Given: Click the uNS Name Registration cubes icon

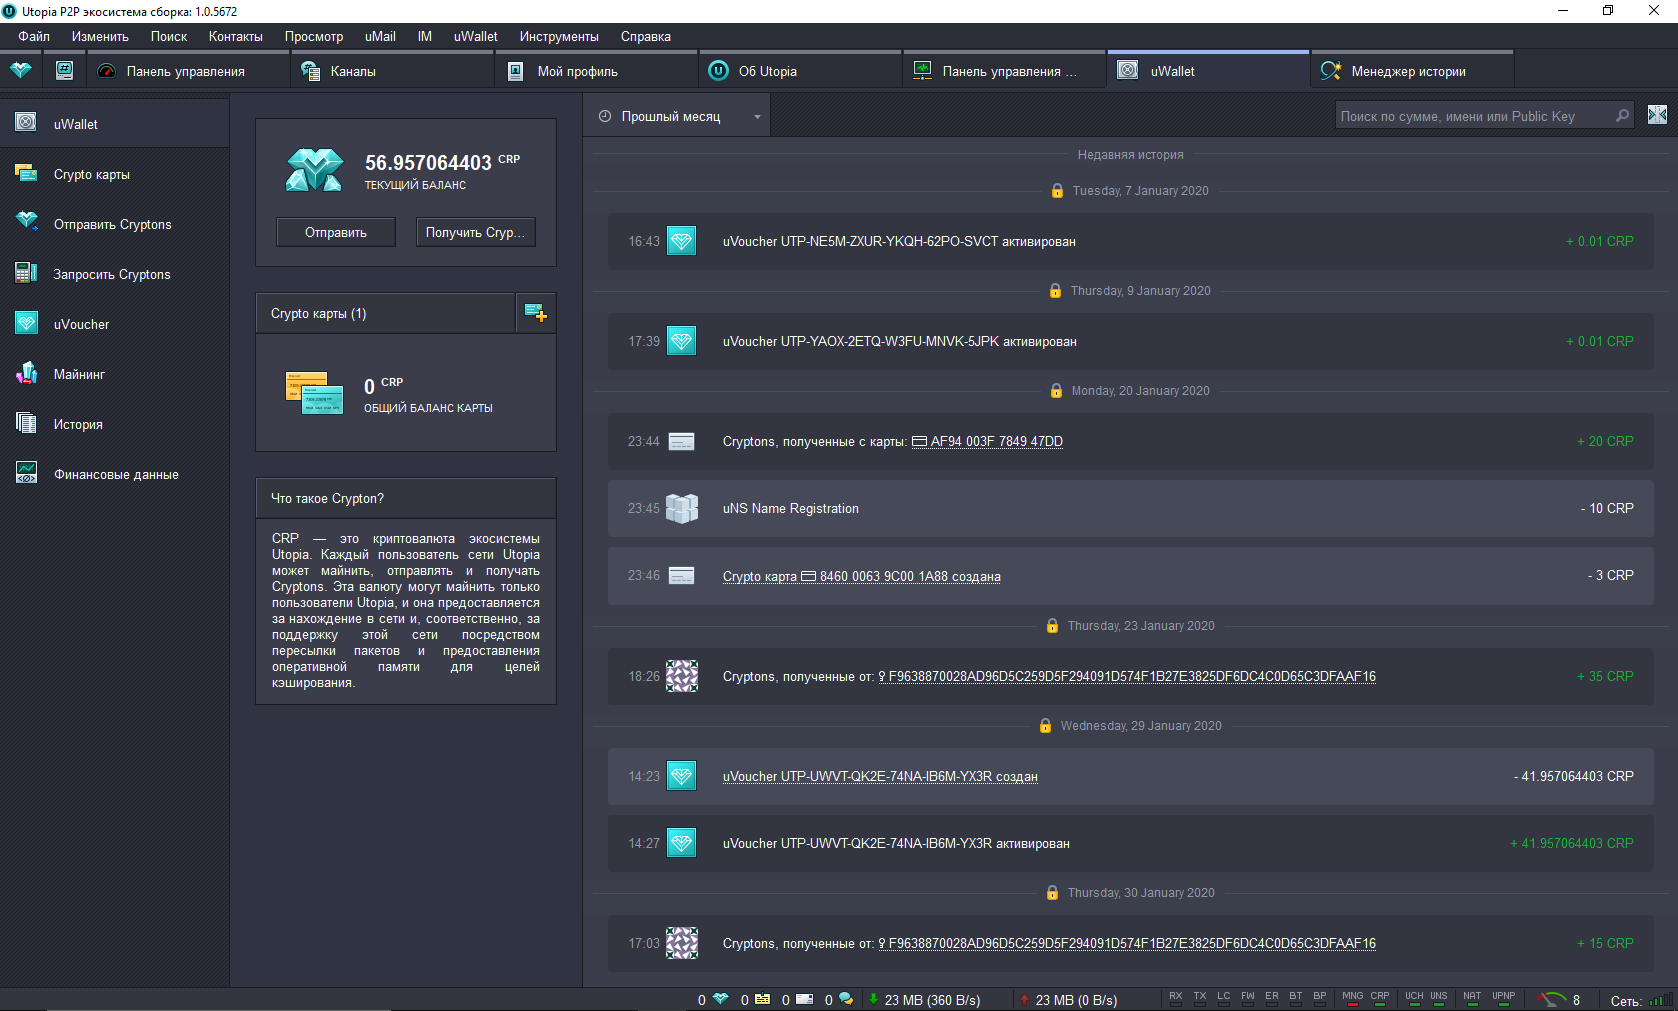Looking at the screenshot, I should pos(681,508).
